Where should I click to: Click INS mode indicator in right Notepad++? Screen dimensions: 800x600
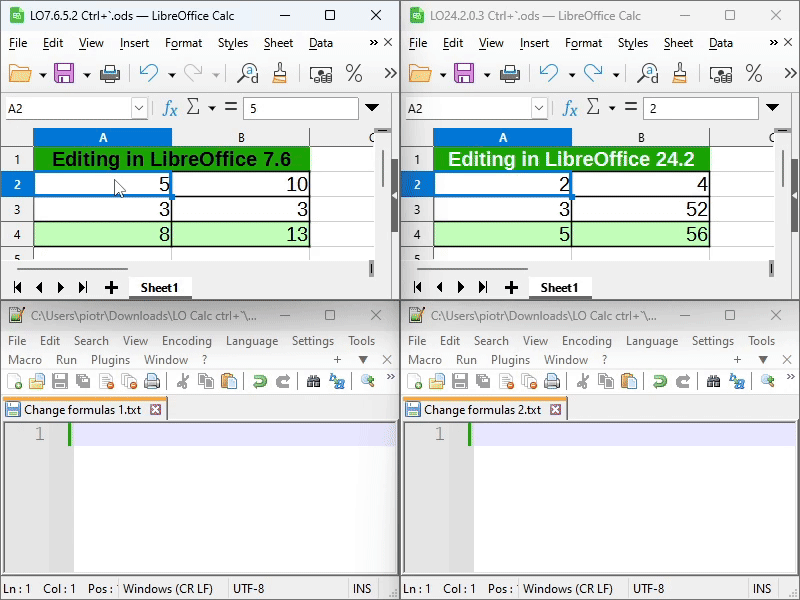click(x=762, y=589)
